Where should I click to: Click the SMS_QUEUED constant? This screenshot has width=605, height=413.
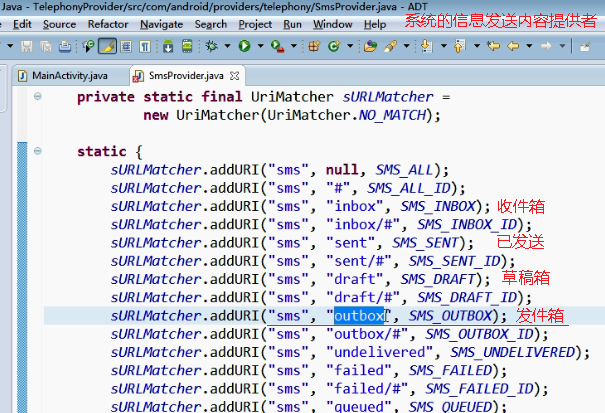[x=450, y=406]
